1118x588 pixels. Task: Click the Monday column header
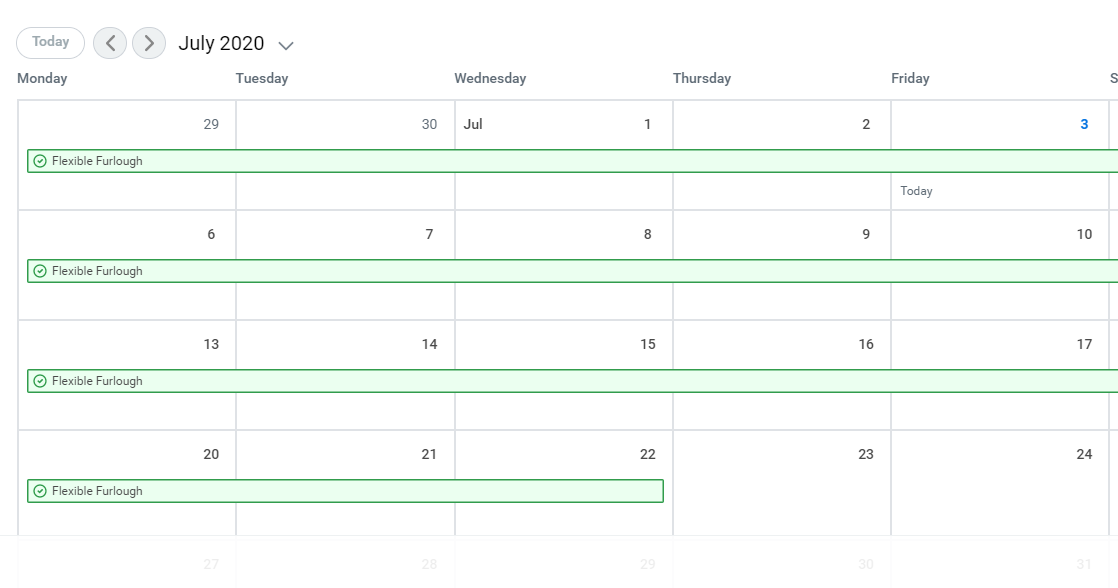42,78
